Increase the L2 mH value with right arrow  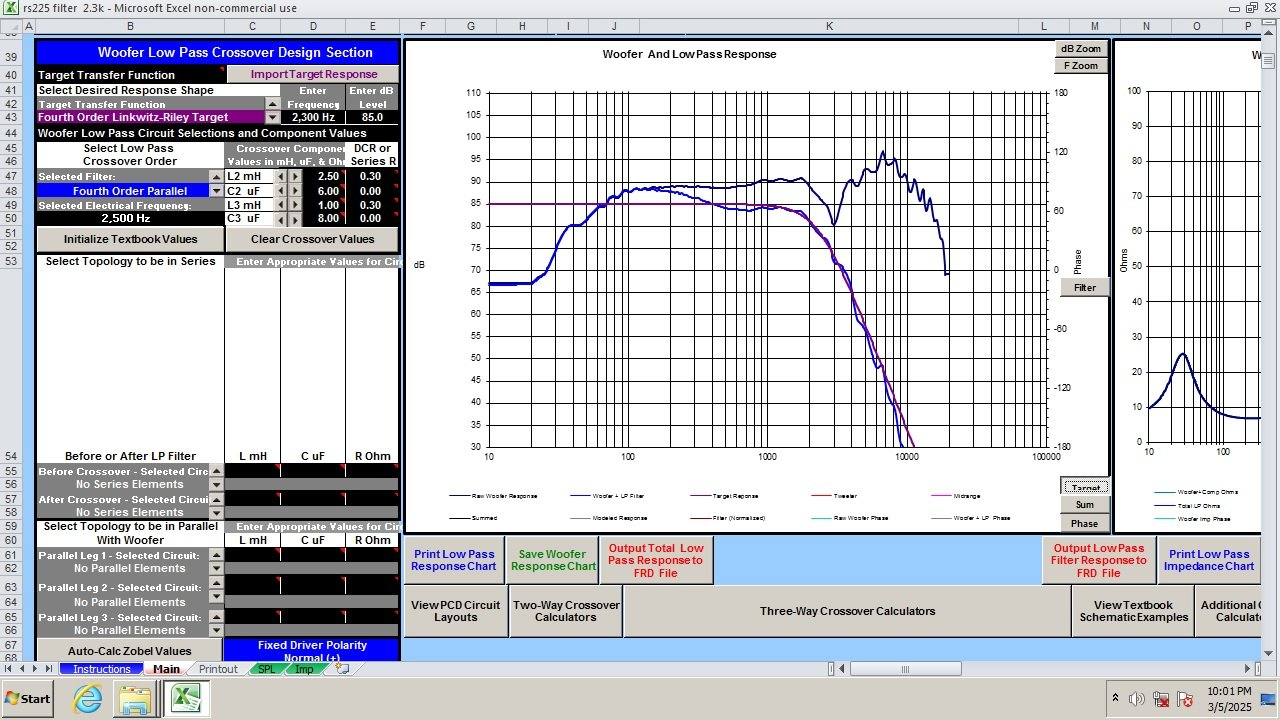pyautogui.click(x=295, y=176)
